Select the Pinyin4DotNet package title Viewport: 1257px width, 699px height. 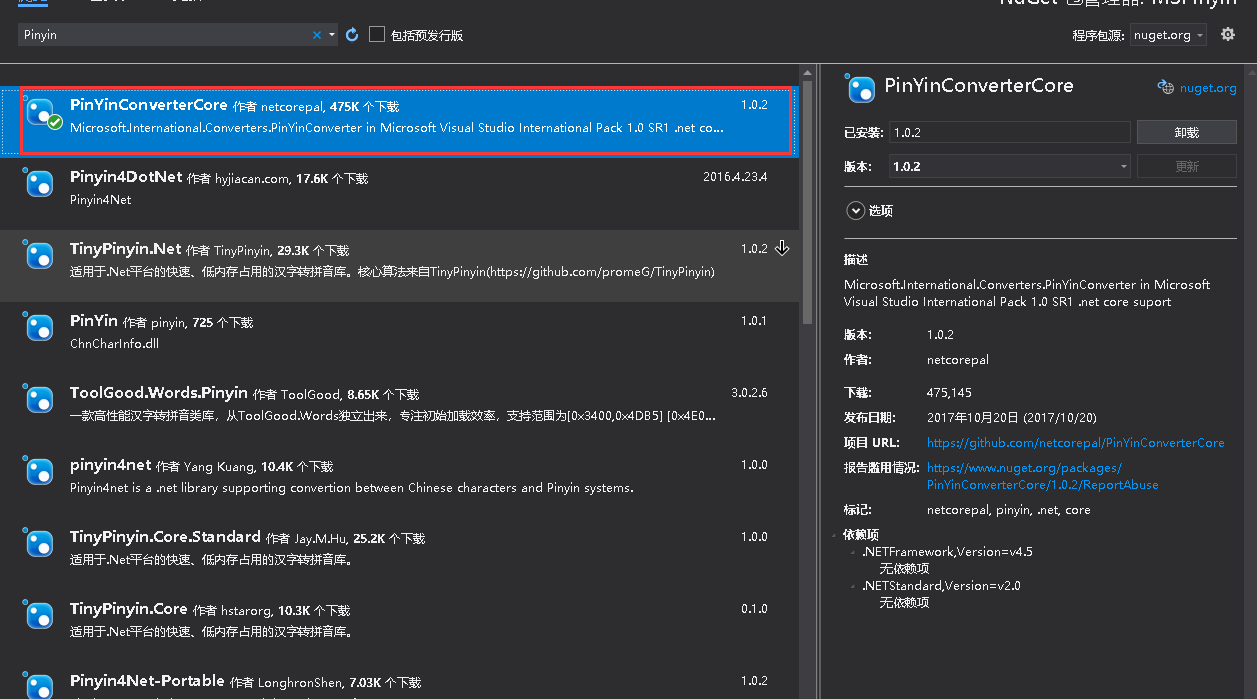pos(126,176)
